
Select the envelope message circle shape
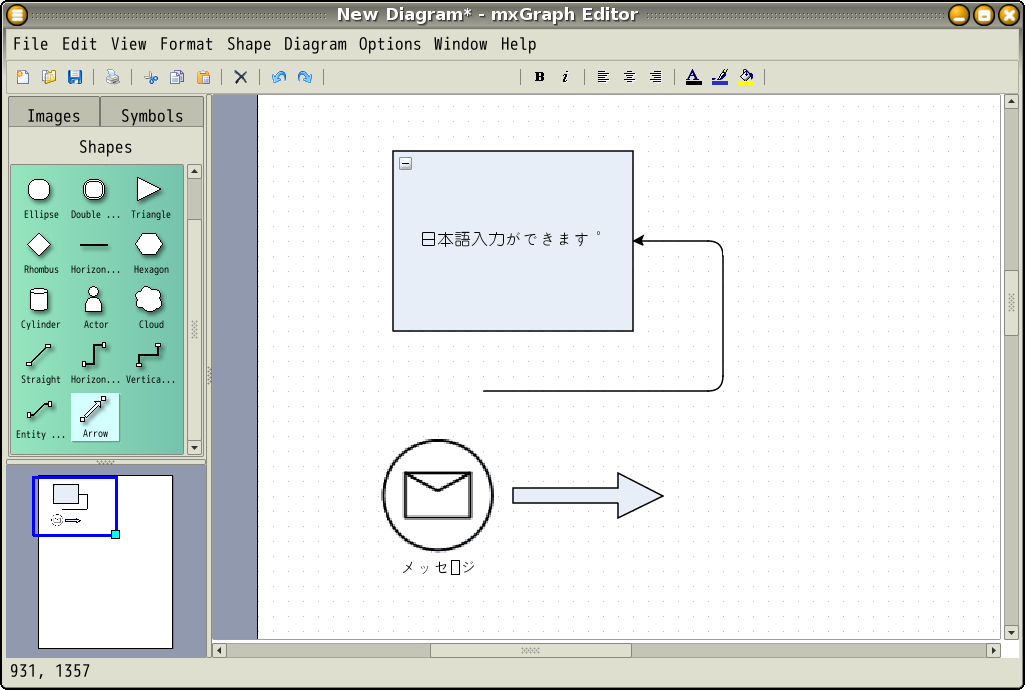point(437,495)
